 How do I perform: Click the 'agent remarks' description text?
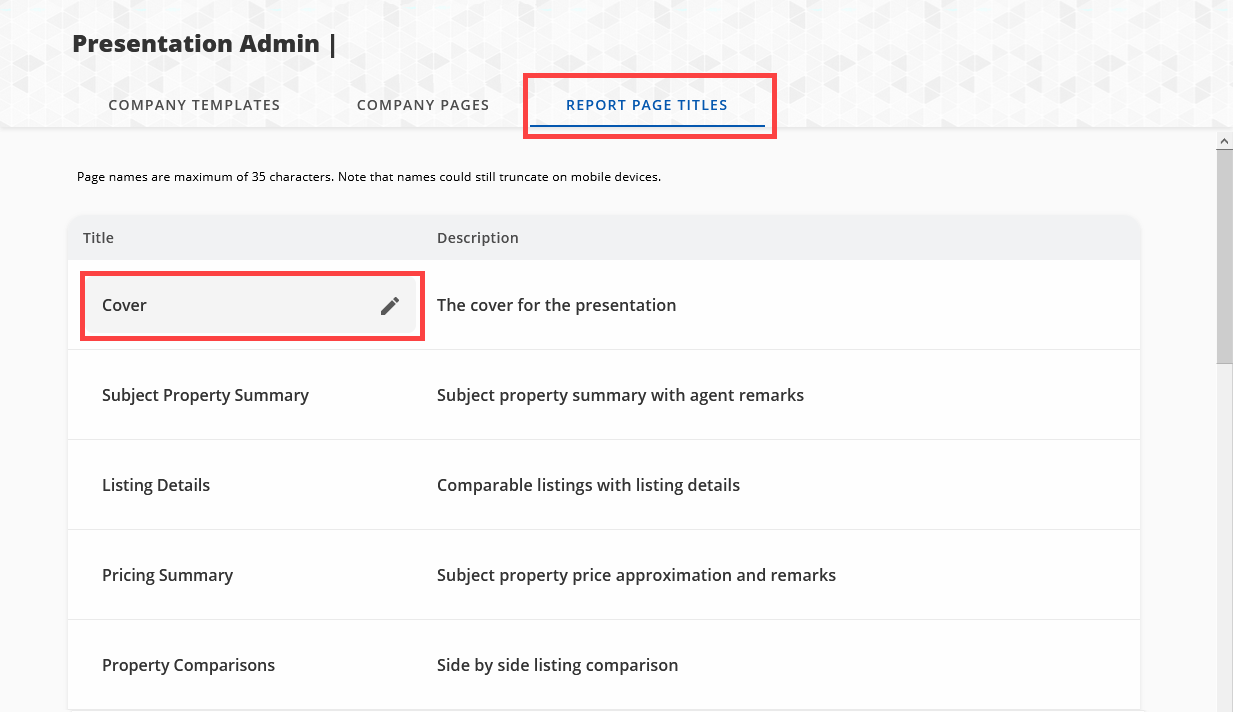[620, 395]
